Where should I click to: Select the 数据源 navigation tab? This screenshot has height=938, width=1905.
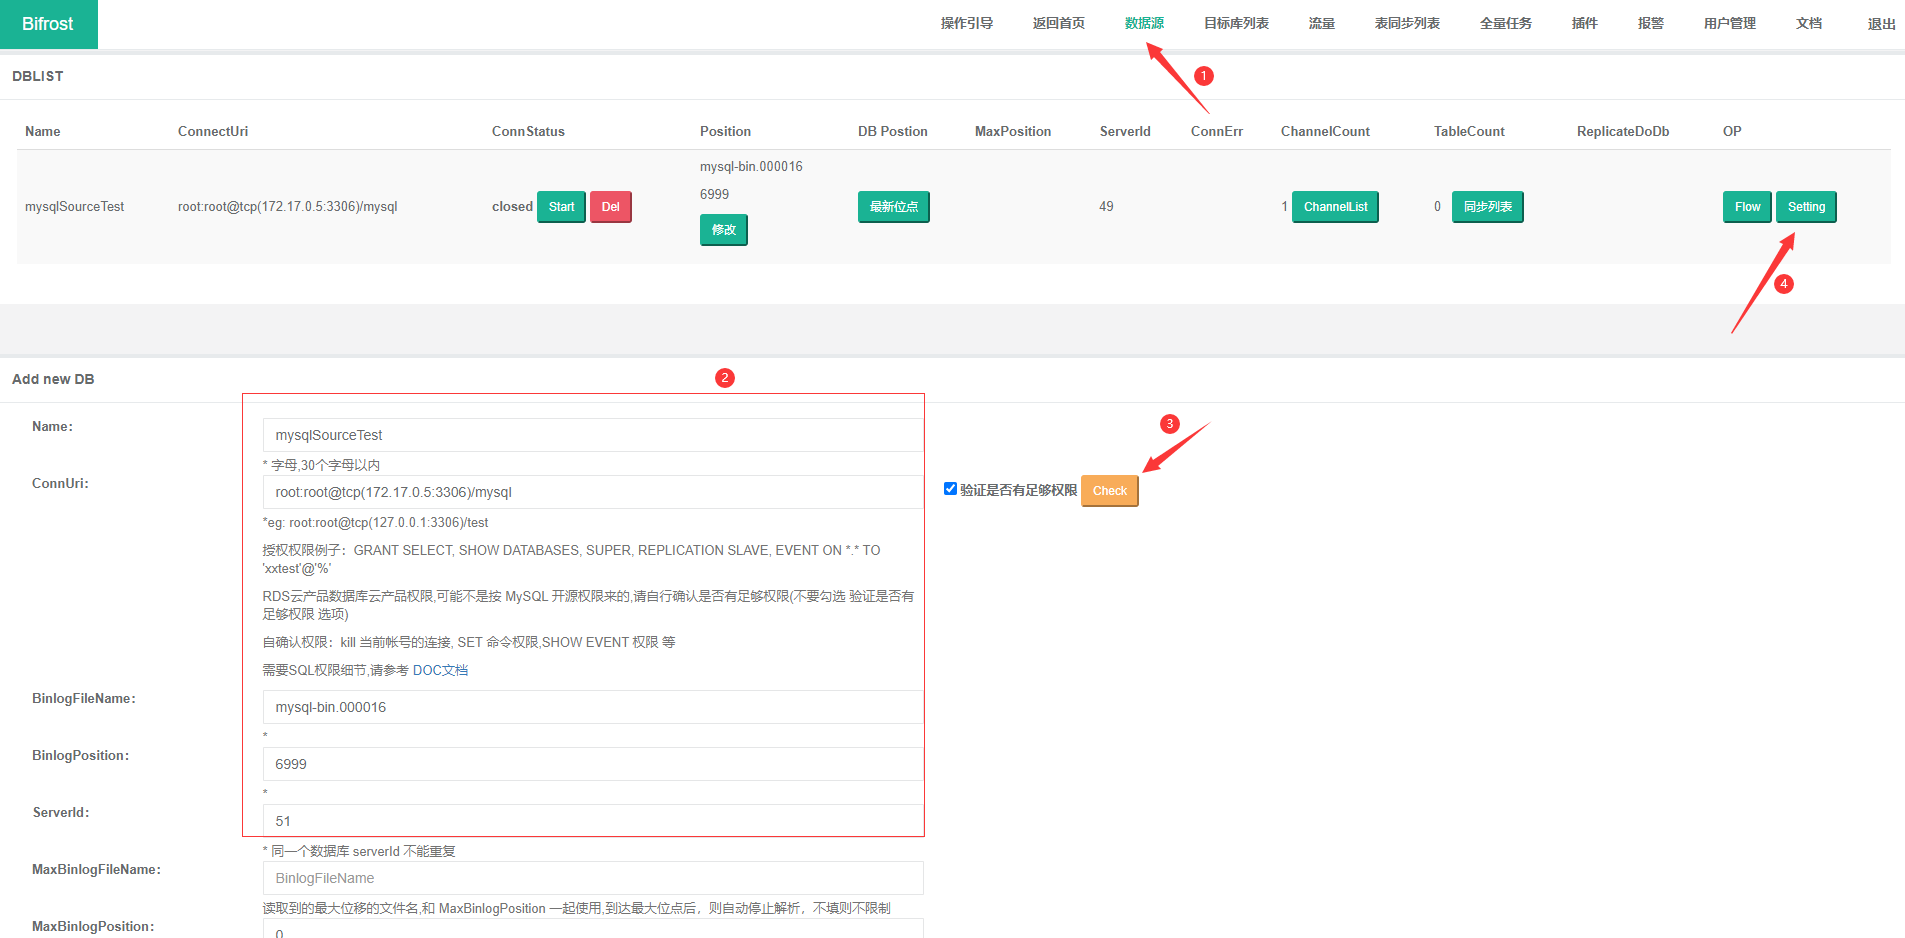[x=1144, y=23]
